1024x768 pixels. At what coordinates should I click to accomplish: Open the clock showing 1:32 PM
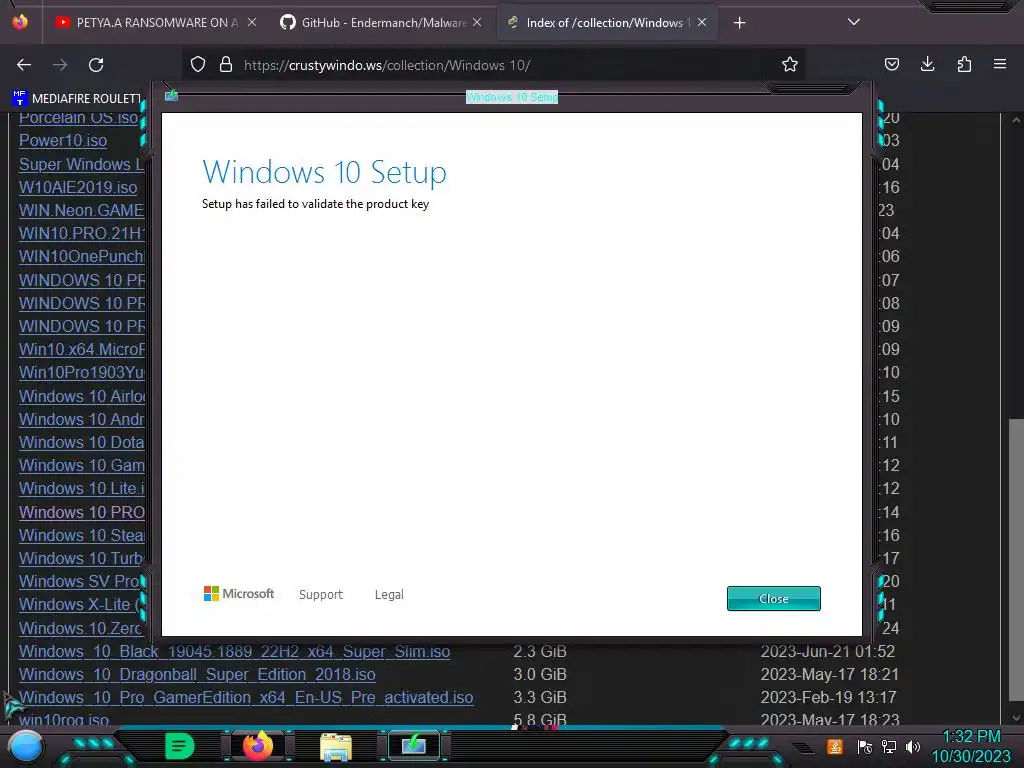[971, 746]
